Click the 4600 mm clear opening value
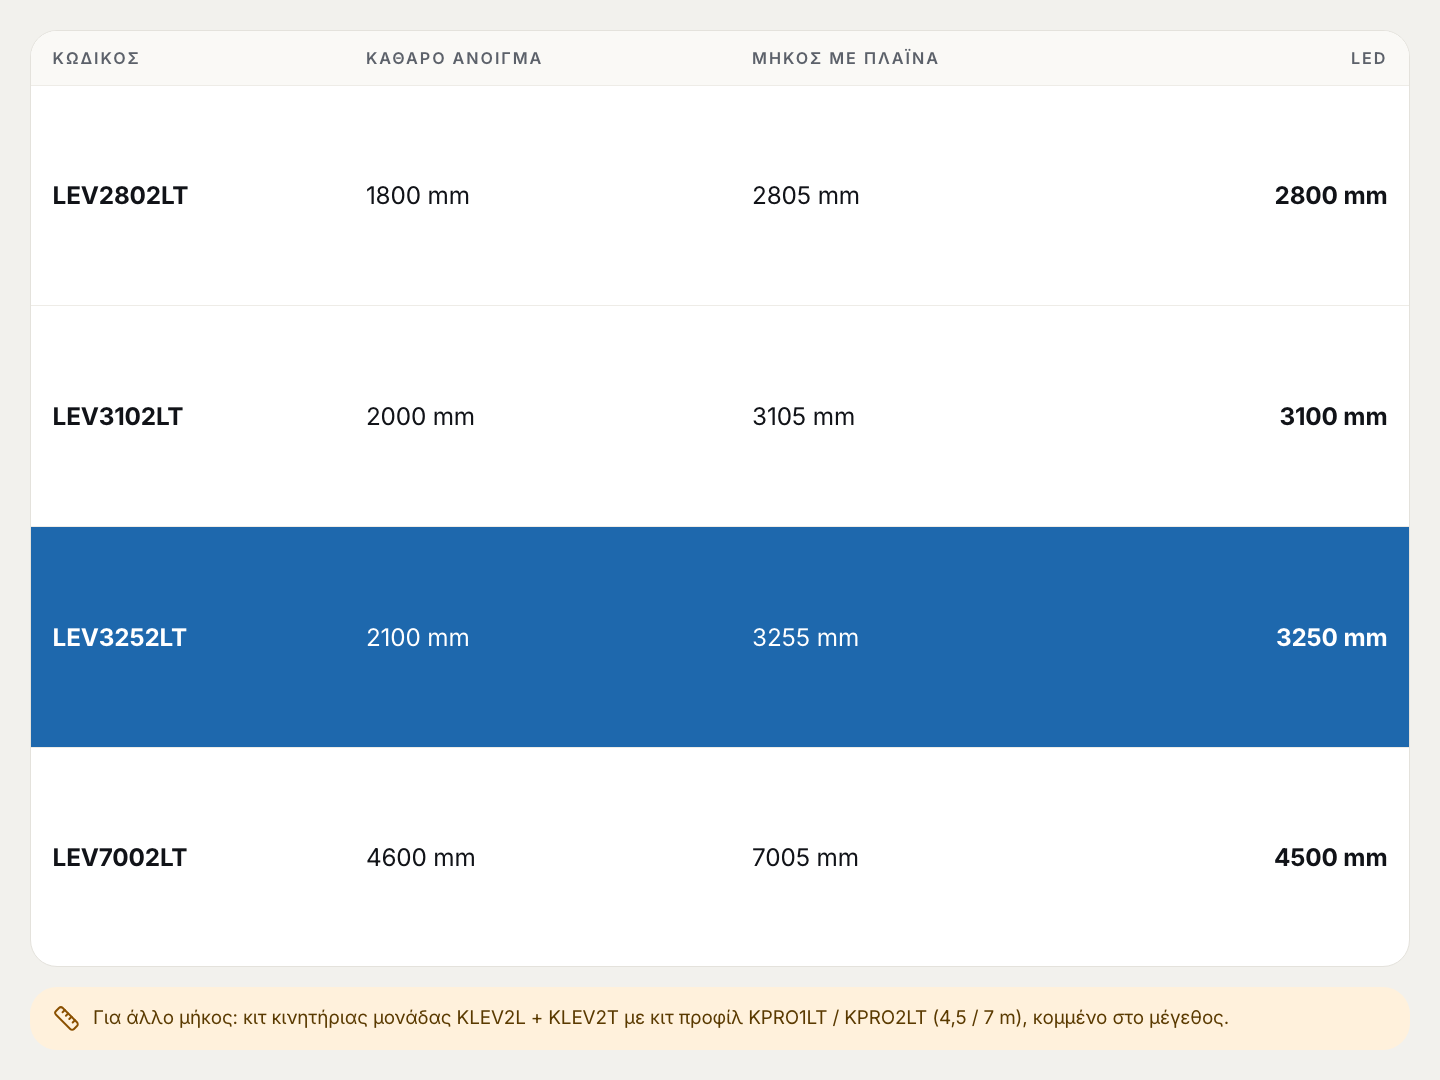The image size is (1440, 1080). tap(421, 858)
